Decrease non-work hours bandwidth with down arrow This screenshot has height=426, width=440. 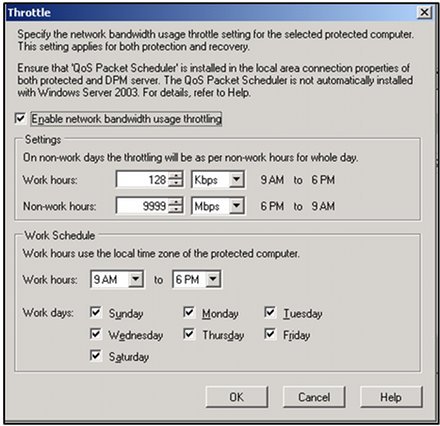[175, 209]
